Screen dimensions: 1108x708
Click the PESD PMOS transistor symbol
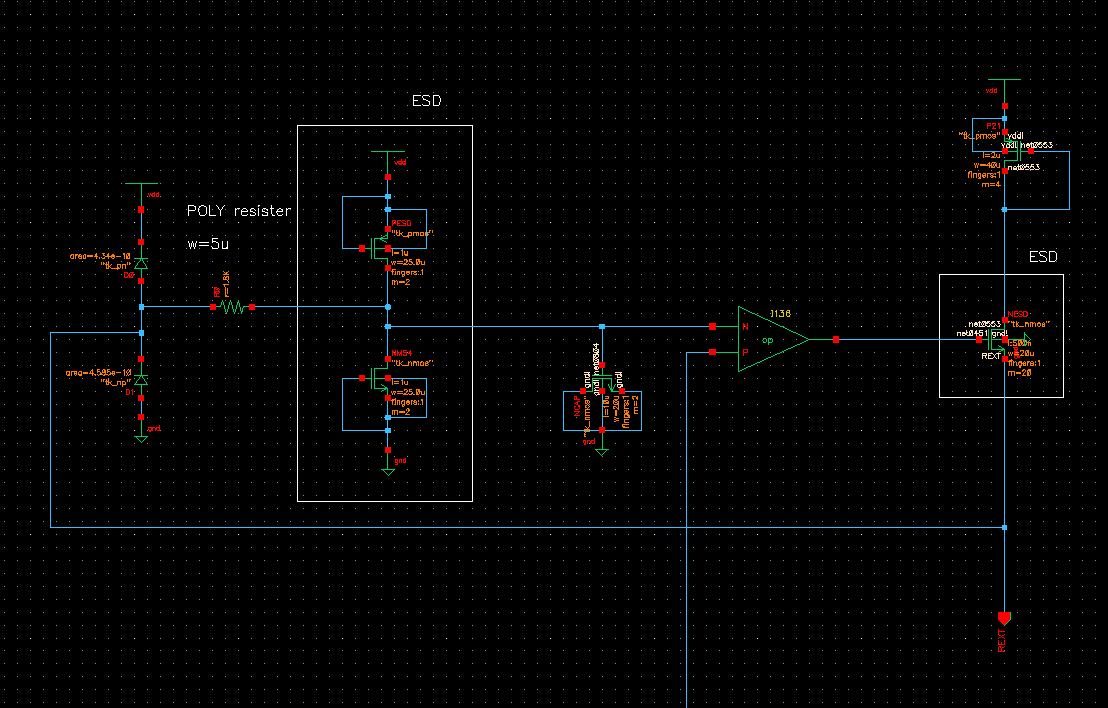point(379,249)
